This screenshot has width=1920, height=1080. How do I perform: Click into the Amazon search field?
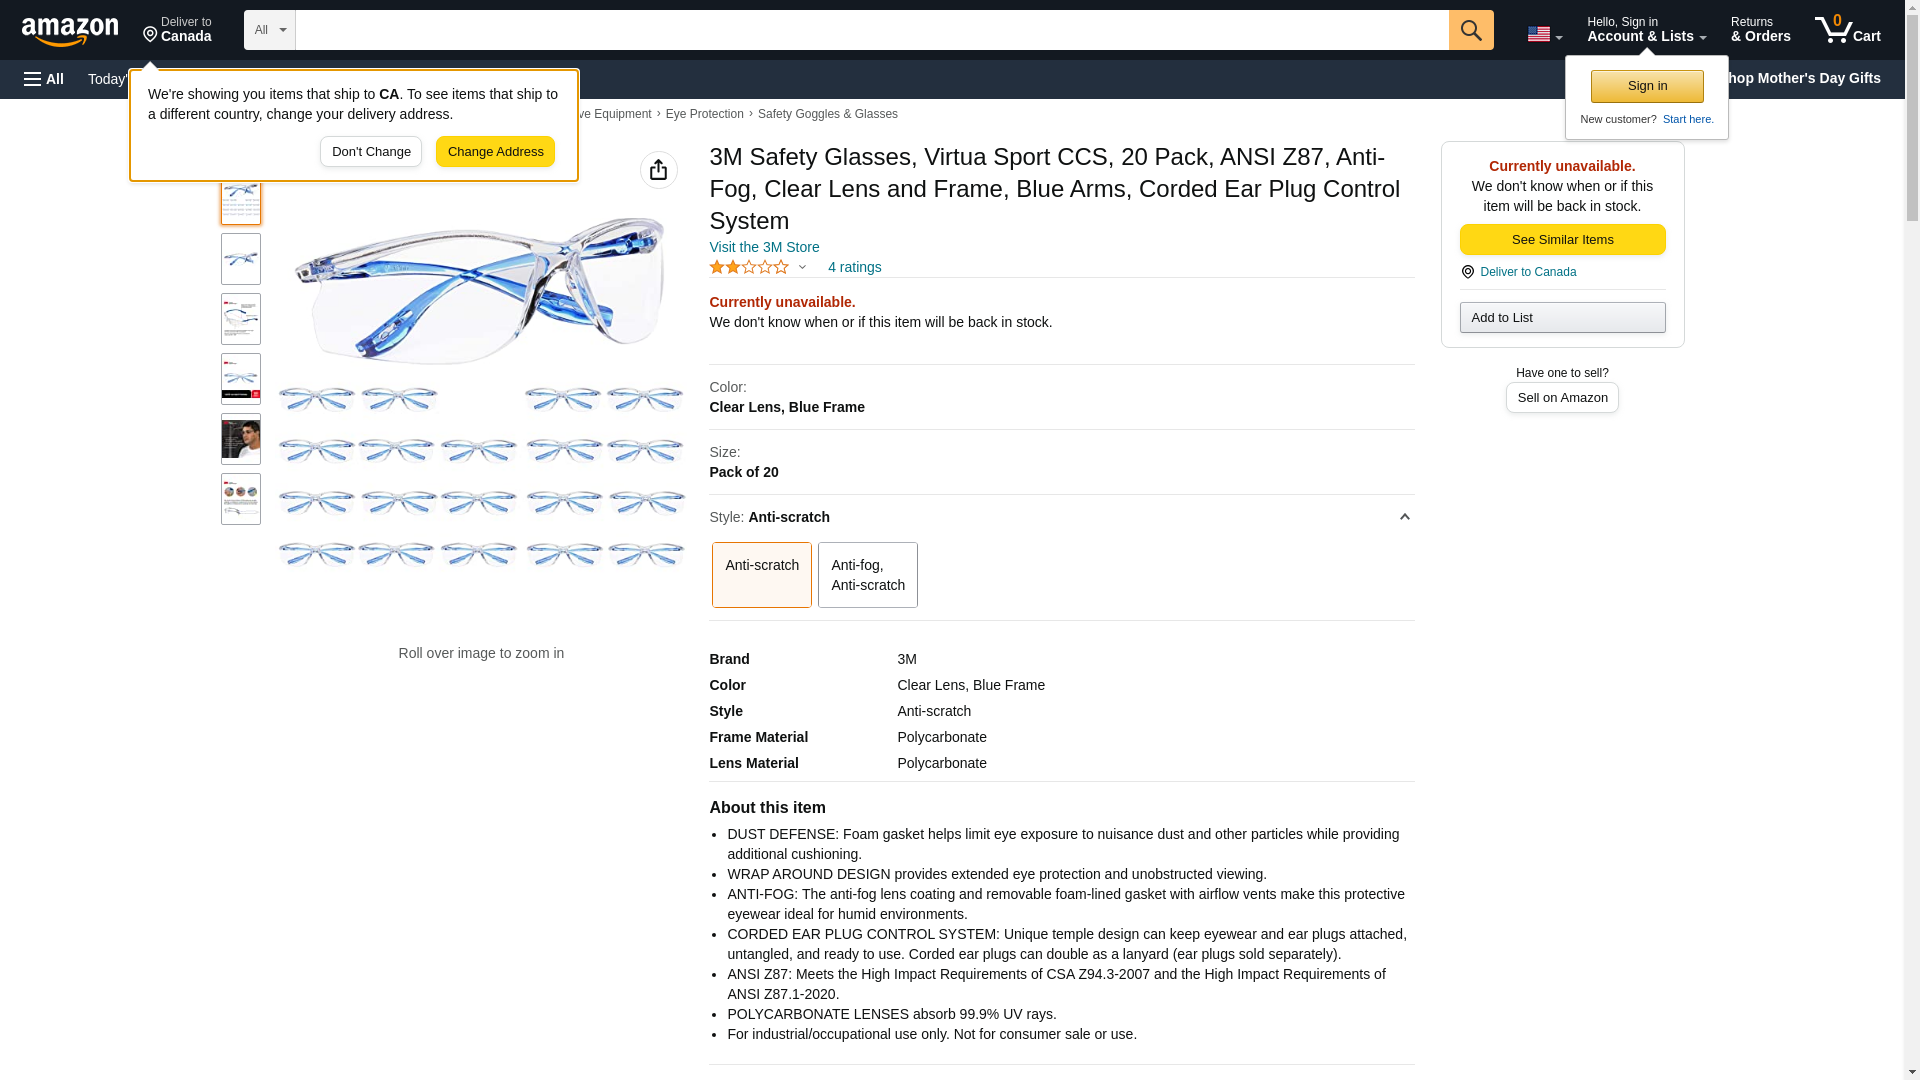(x=870, y=30)
